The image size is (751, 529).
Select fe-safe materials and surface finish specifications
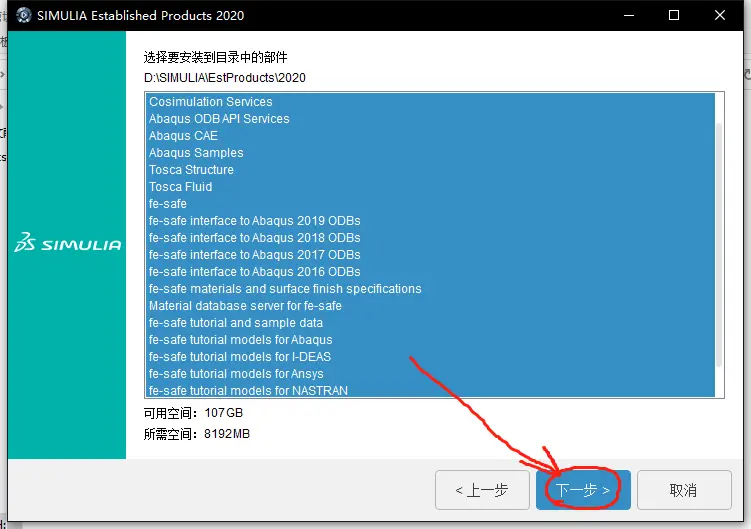[430, 288]
